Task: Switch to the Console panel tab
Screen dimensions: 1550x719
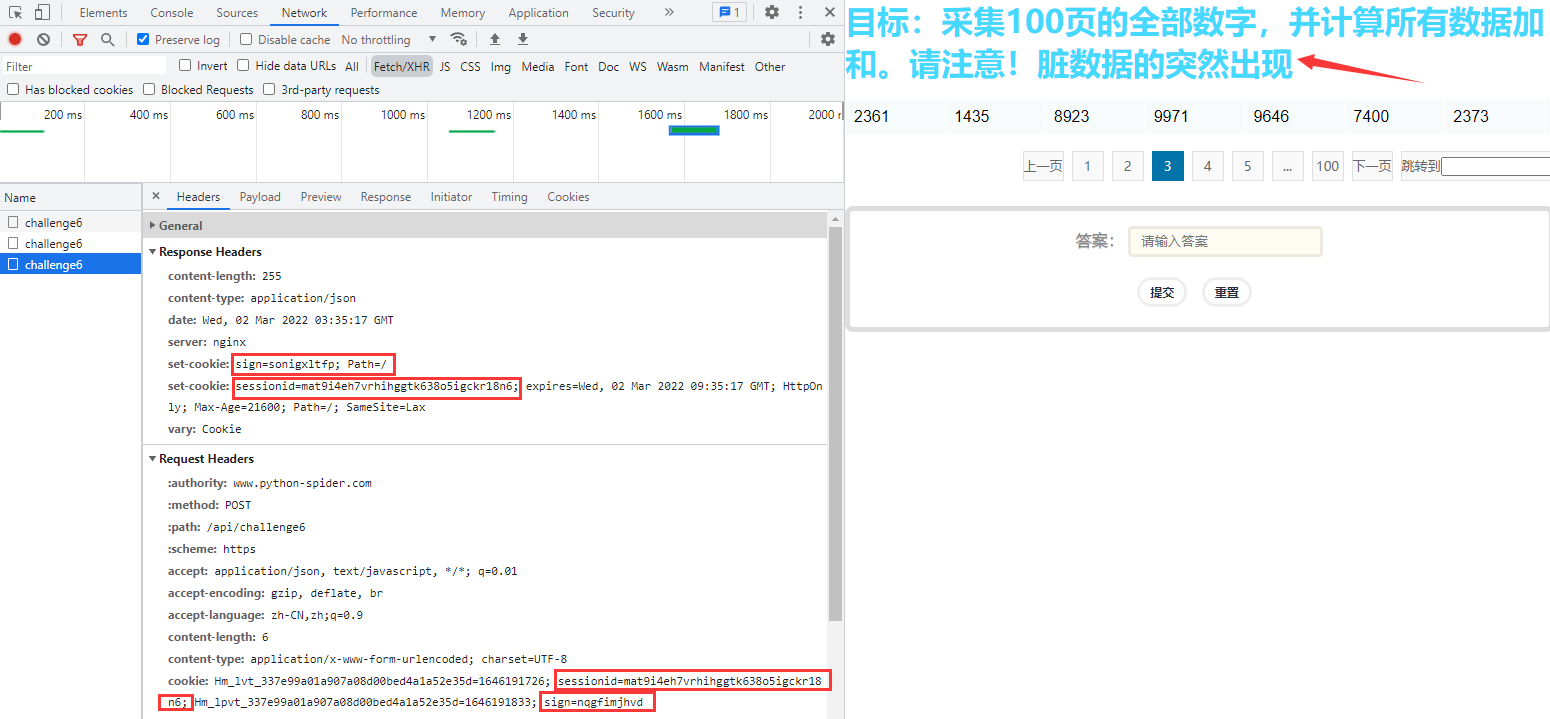Action: pyautogui.click(x=172, y=13)
